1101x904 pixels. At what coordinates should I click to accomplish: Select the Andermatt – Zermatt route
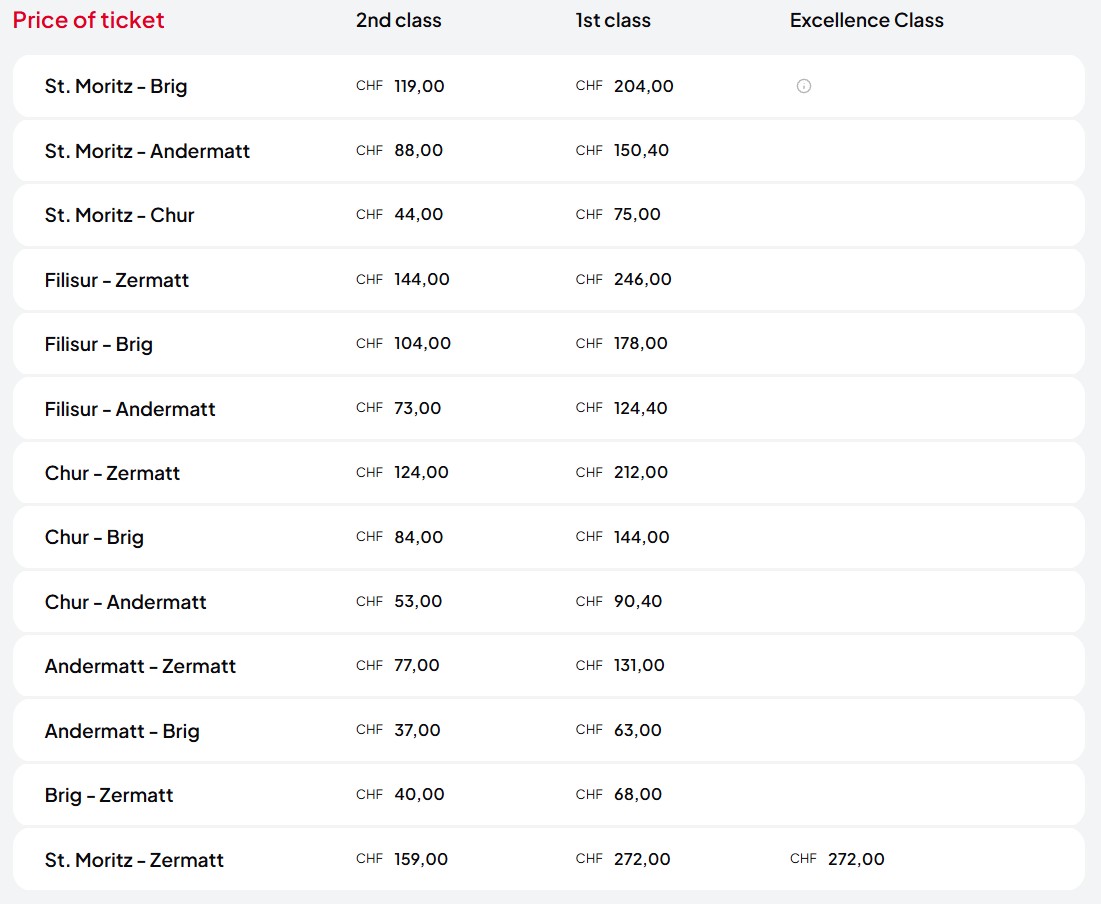click(548, 665)
